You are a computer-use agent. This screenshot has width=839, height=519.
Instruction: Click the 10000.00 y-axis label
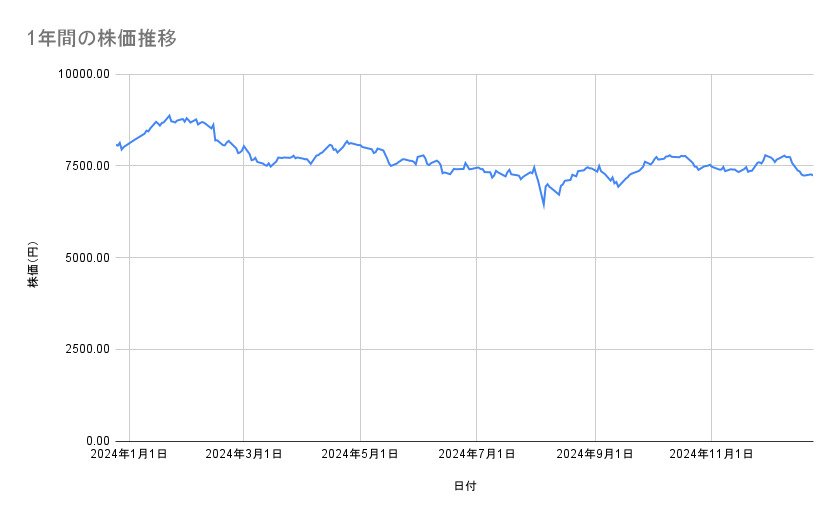(83, 74)
